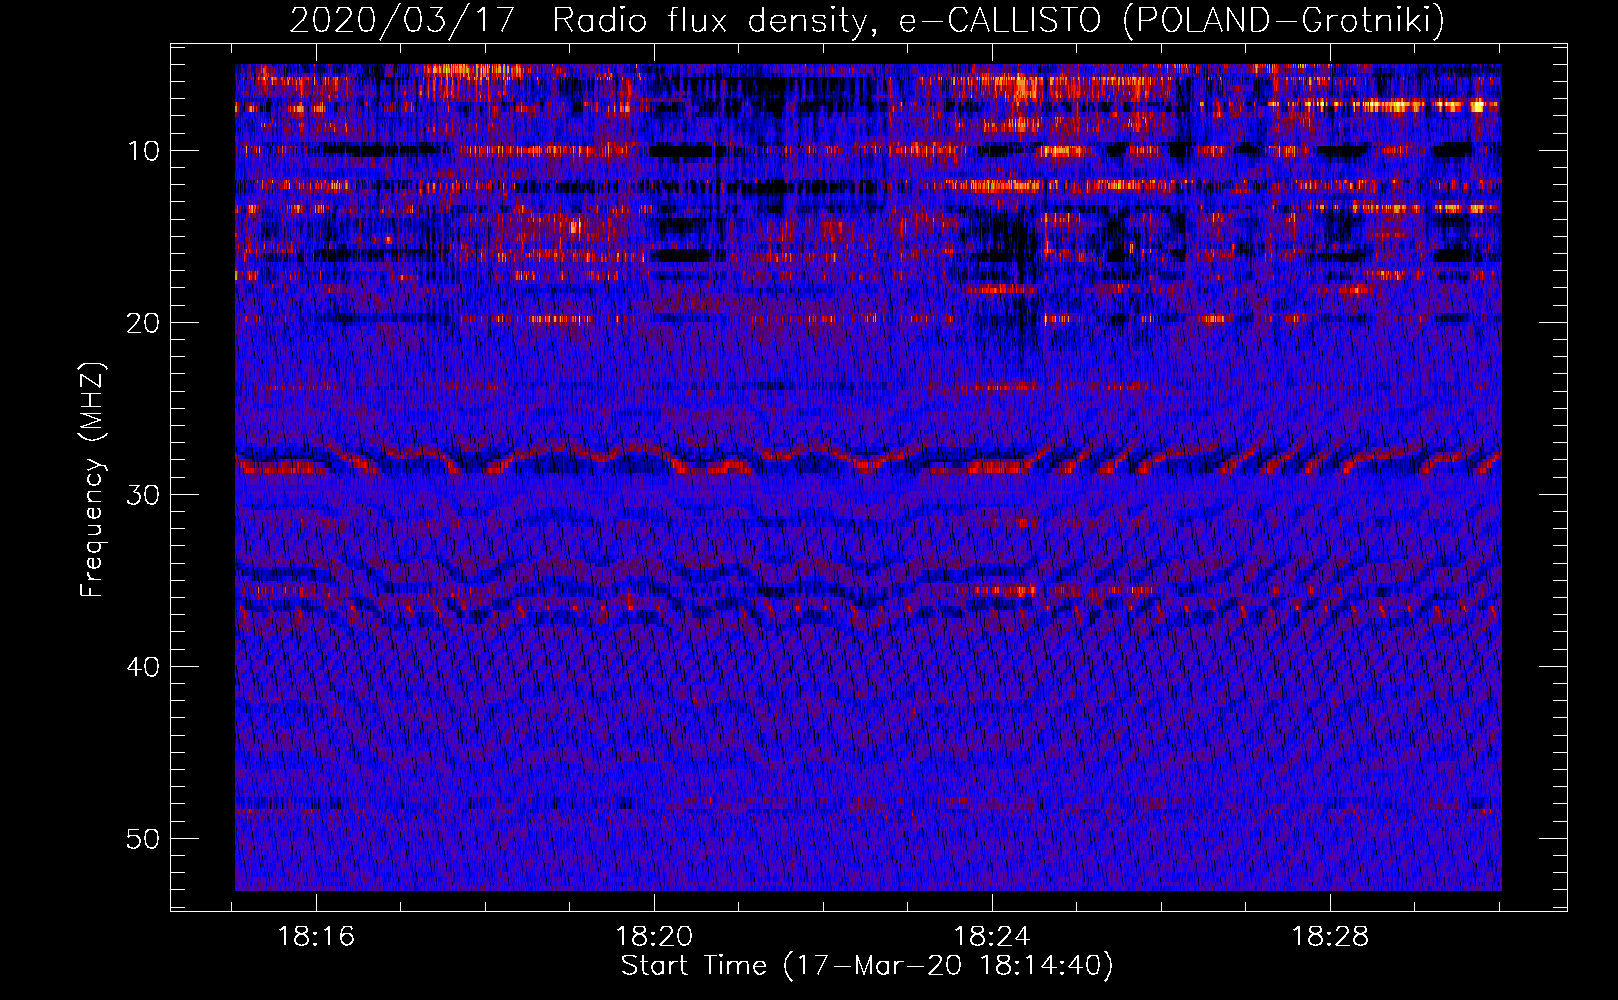Click the 'Frequency (MHZ)' y-axis label
1618x1000 pixels.
[92, 480]
